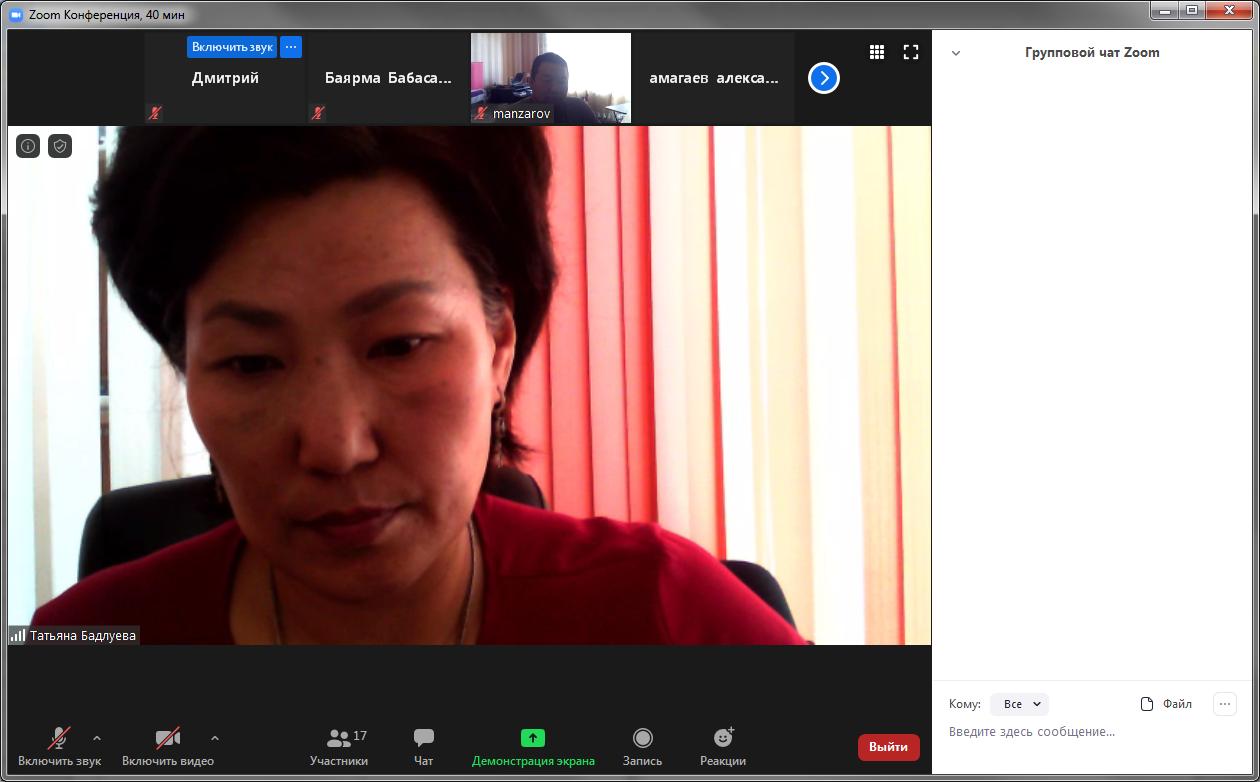Toggle microphone with Включить звук

click(x=59, y=747)
